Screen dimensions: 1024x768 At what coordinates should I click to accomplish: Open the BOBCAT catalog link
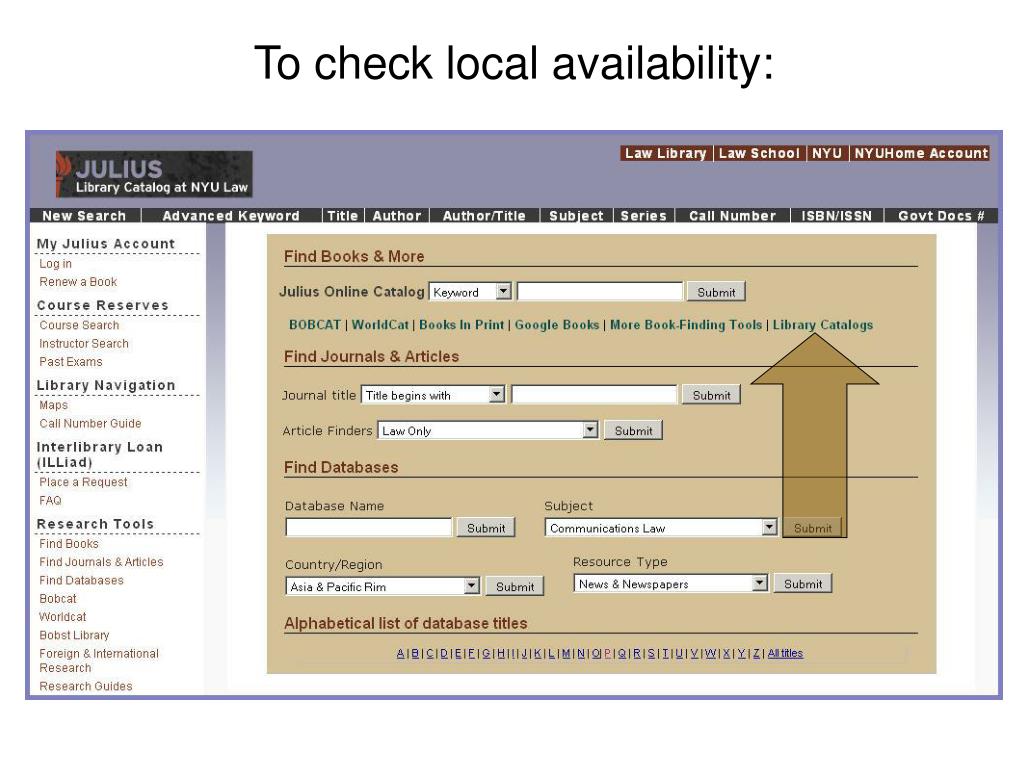315,325
